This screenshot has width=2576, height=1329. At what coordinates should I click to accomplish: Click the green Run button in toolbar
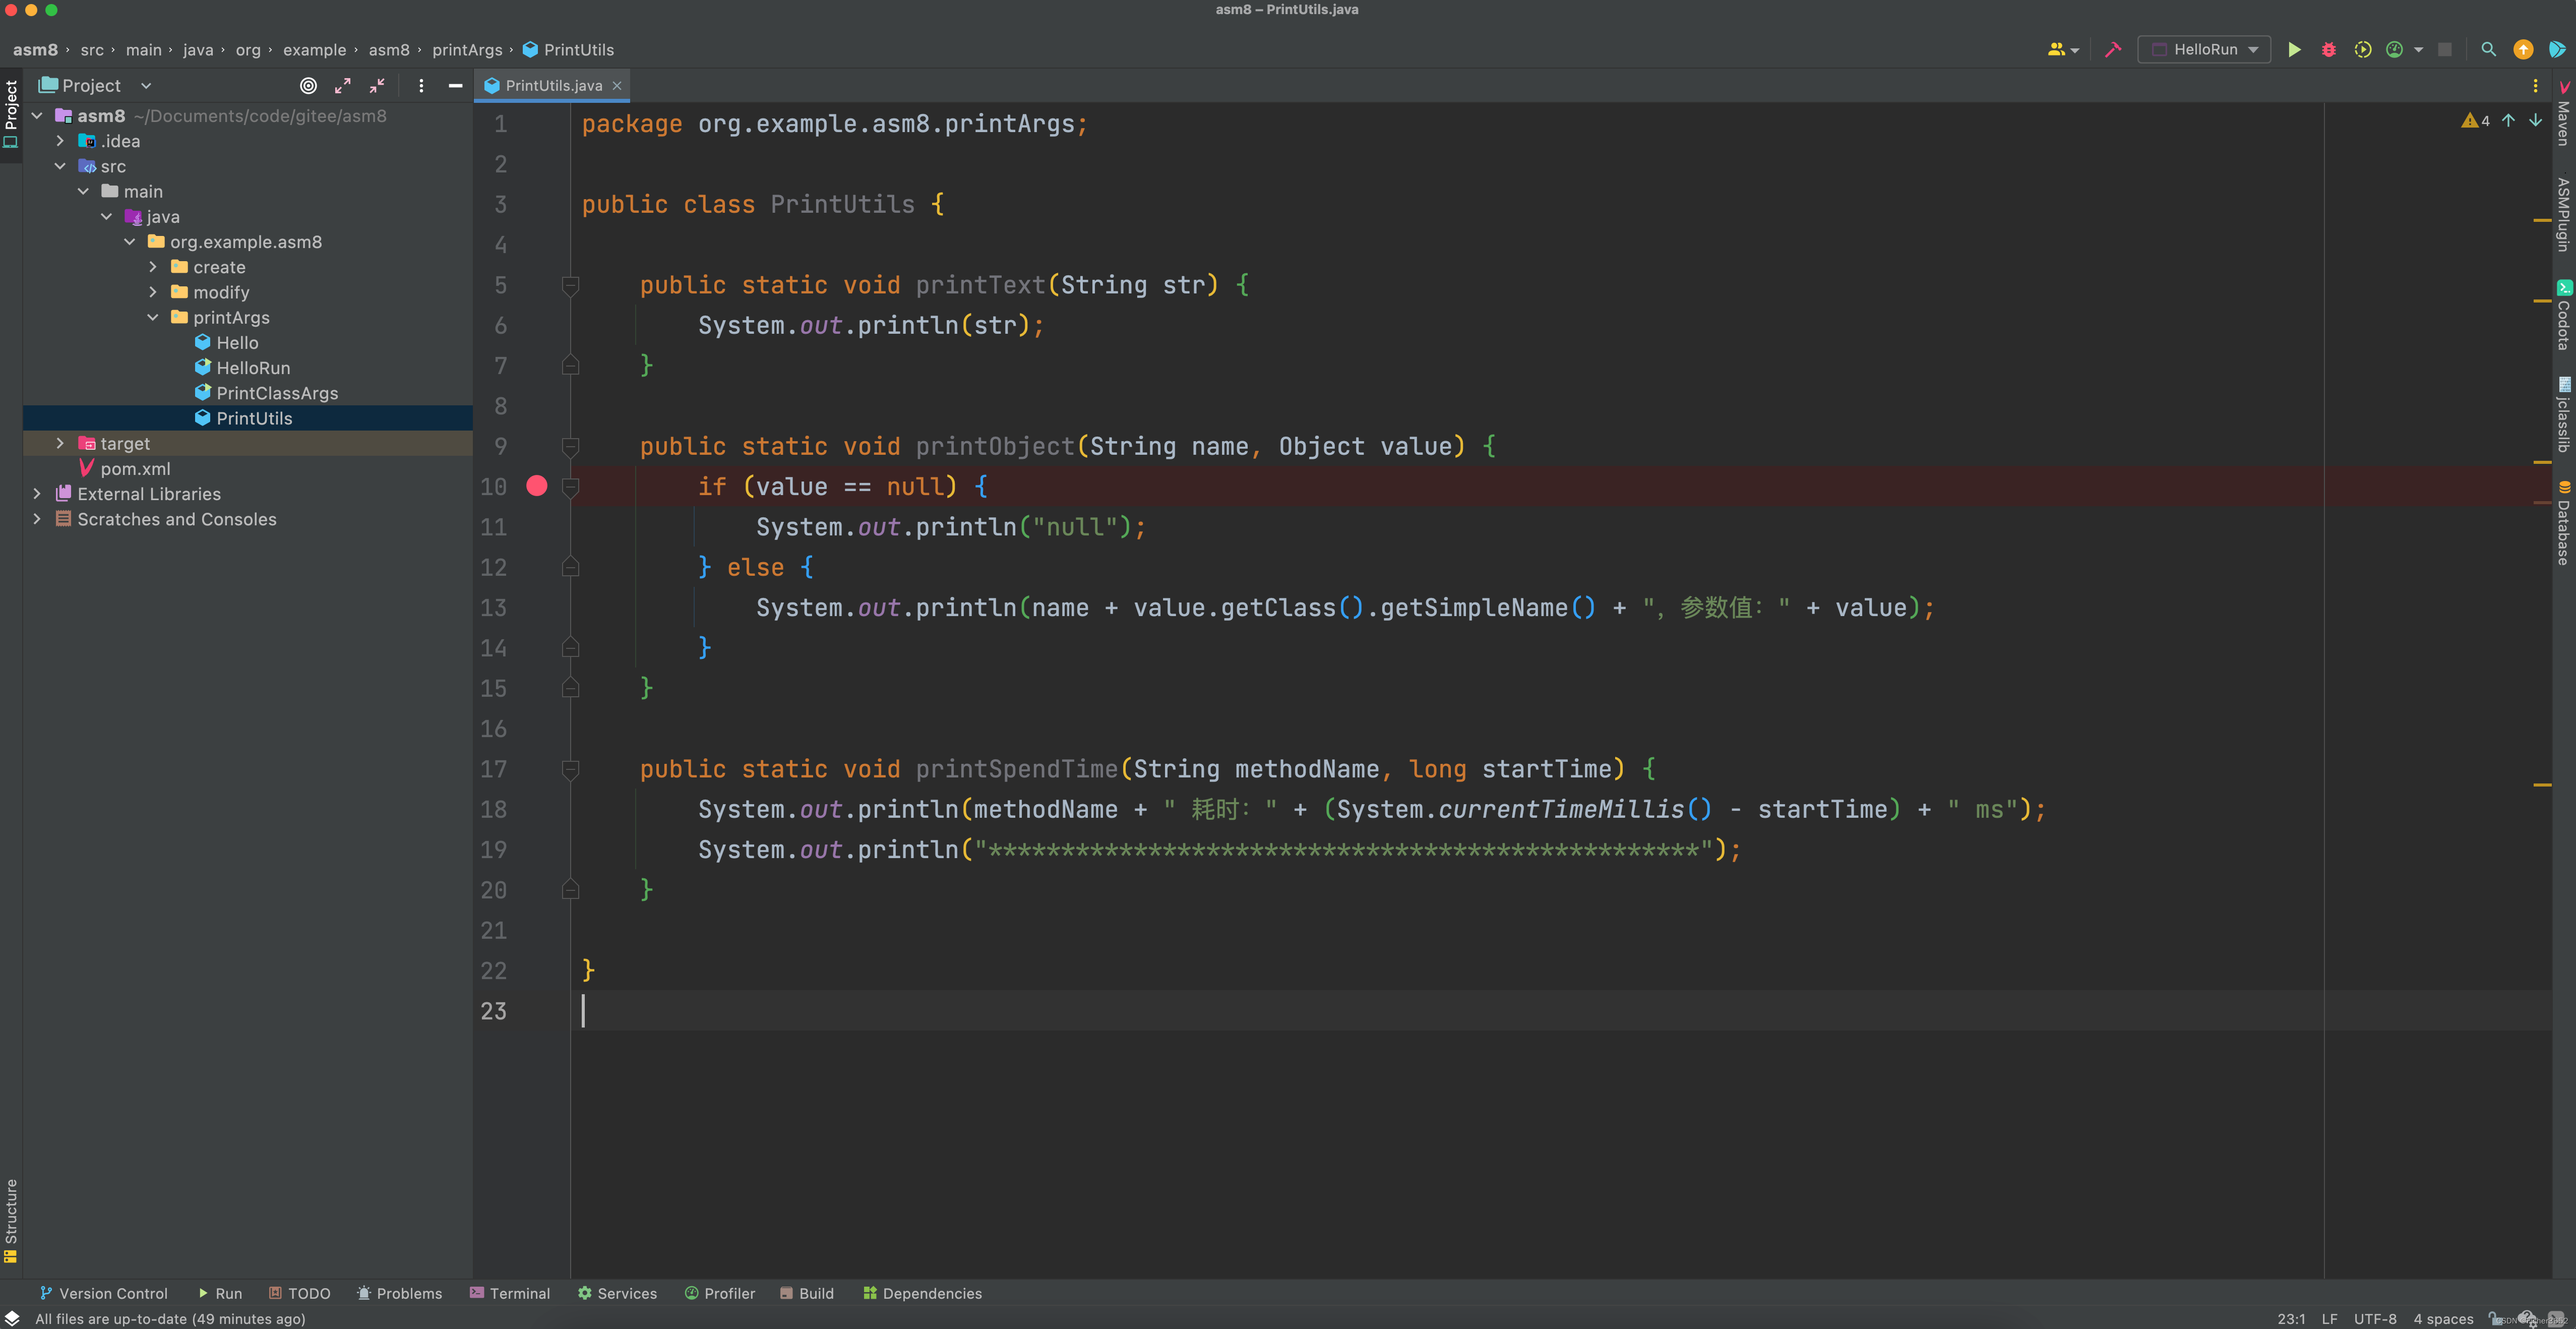2294,49
